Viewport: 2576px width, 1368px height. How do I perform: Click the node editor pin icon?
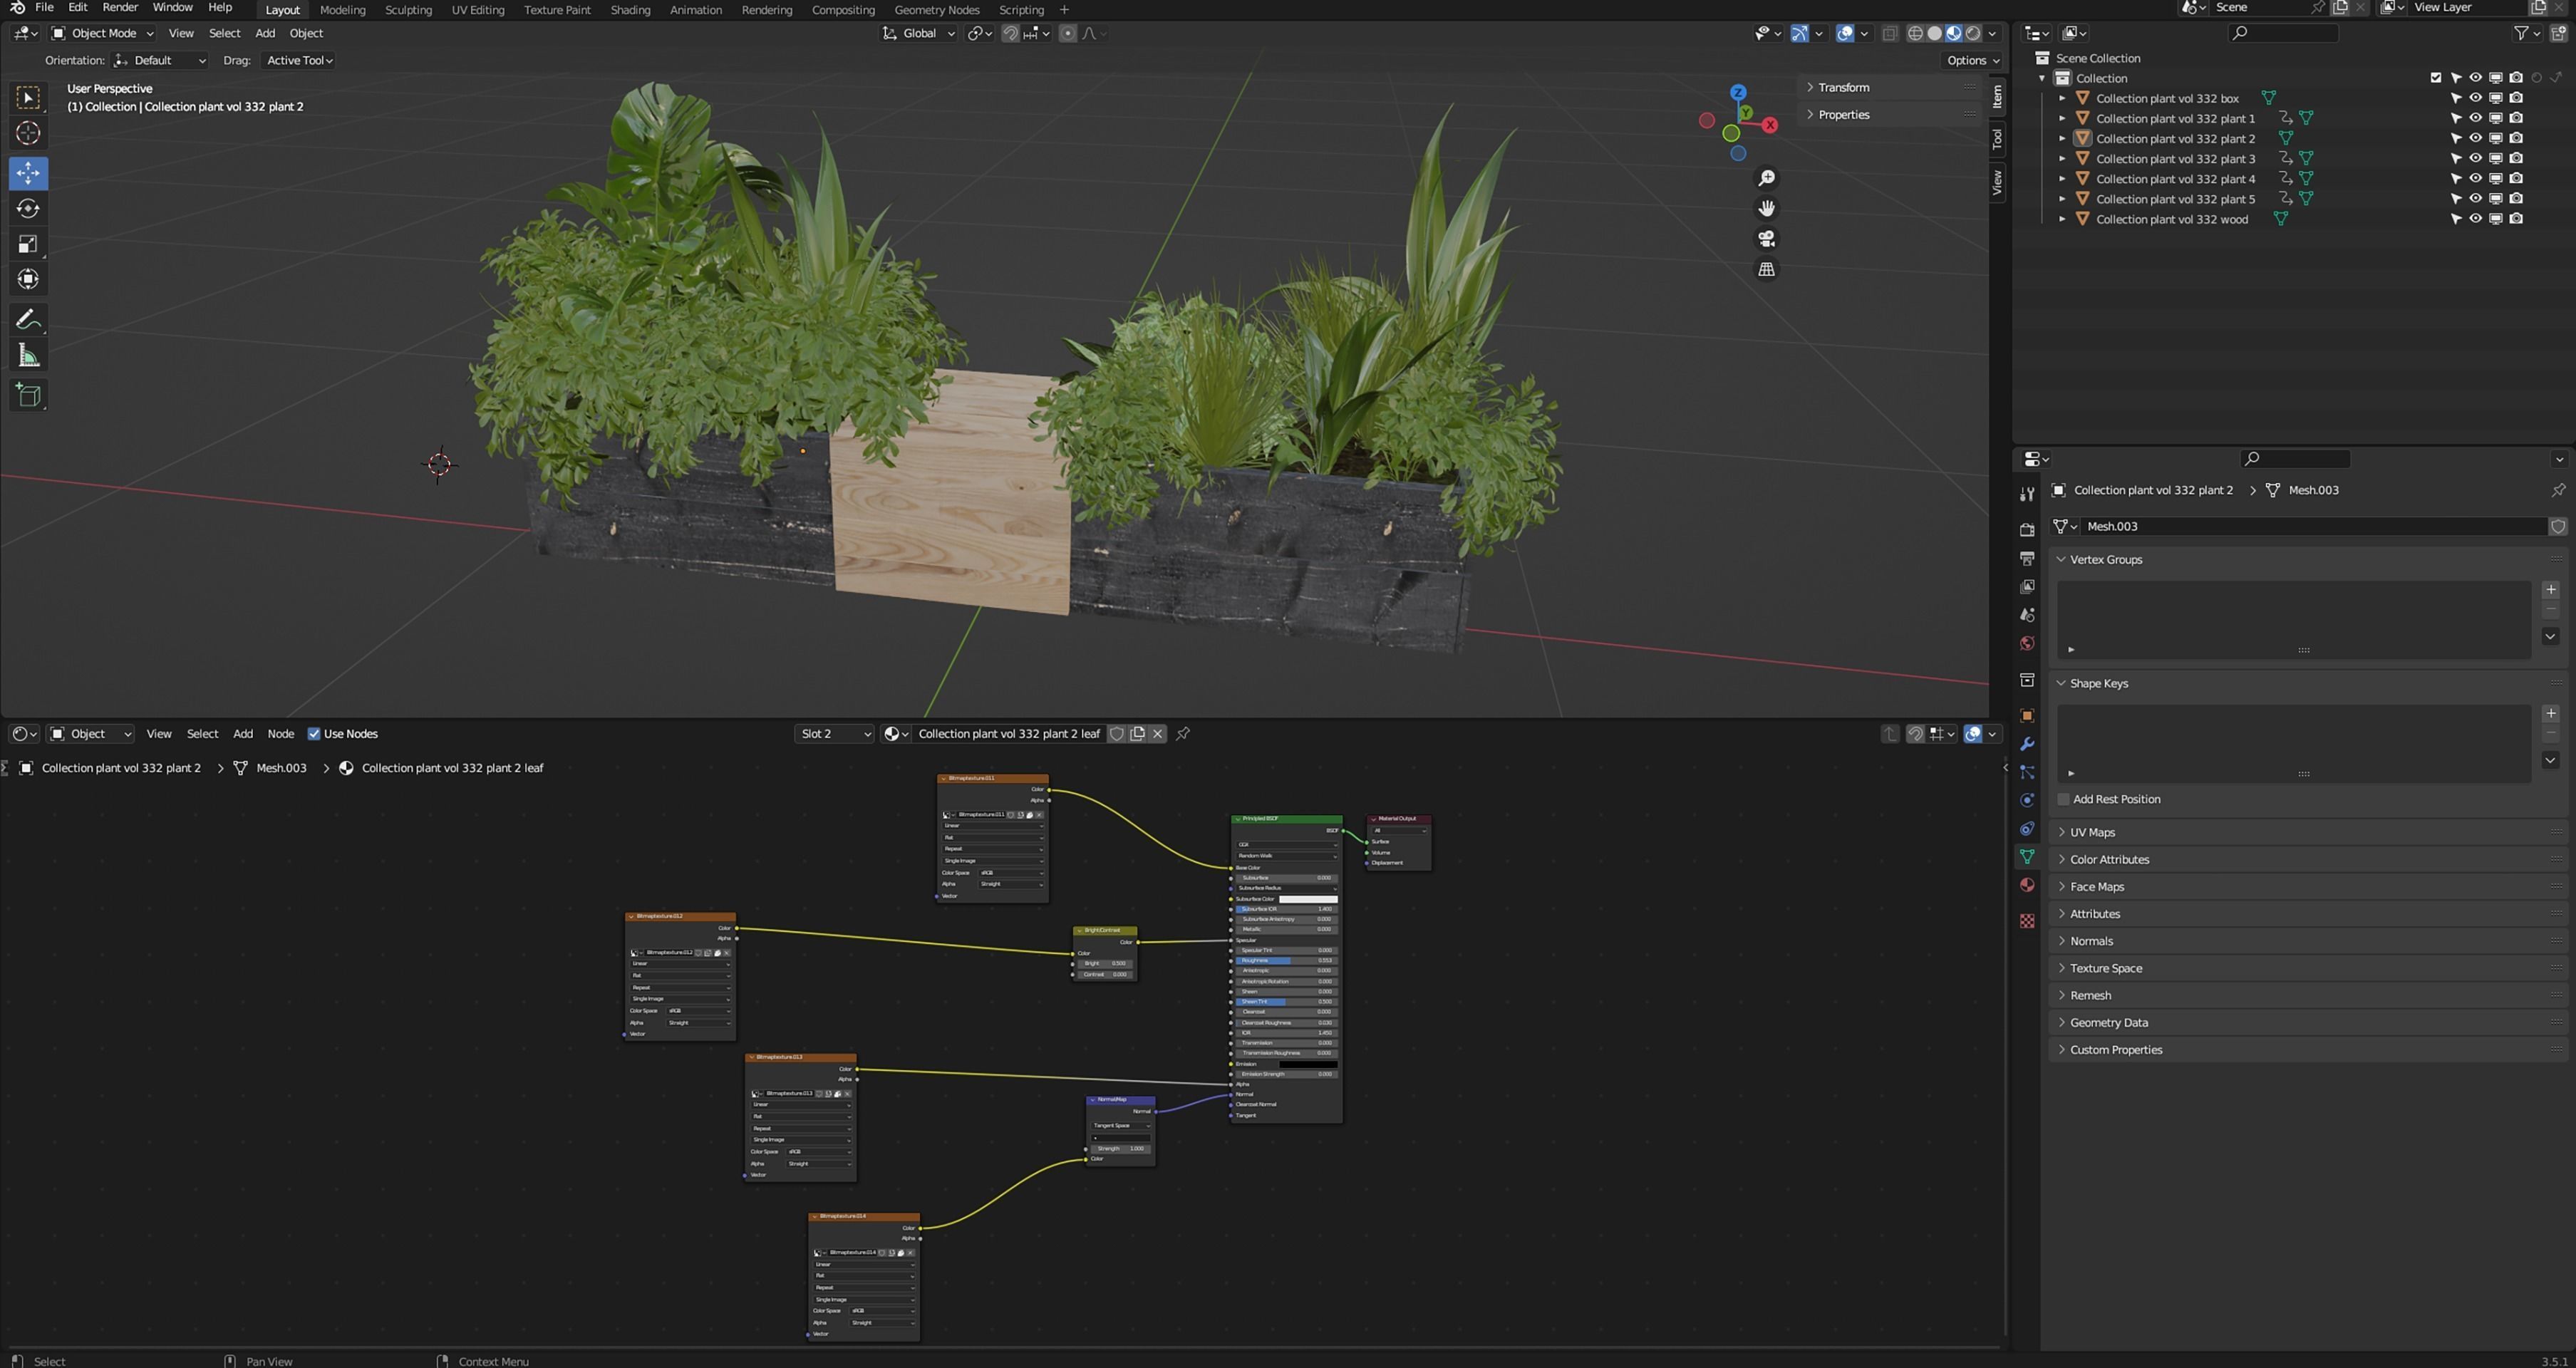click(x=1183, y=734)
